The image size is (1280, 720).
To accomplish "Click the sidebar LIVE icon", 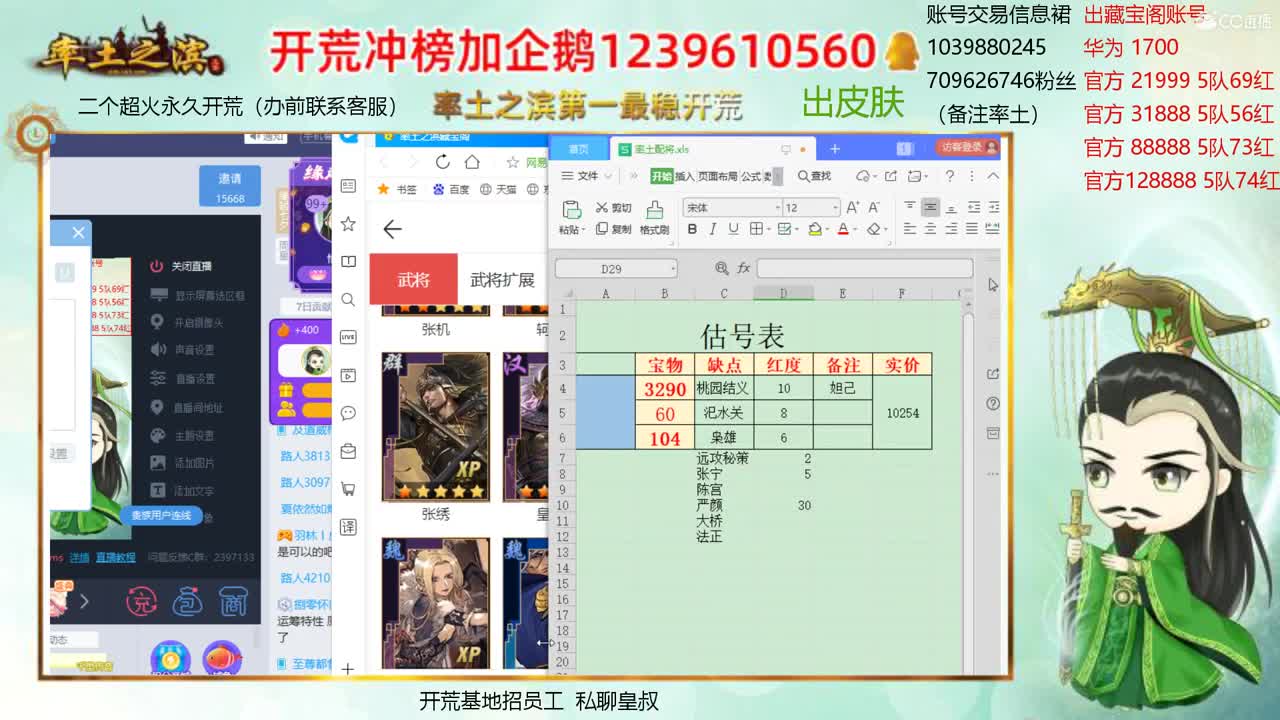I will [x=348, y=337].
